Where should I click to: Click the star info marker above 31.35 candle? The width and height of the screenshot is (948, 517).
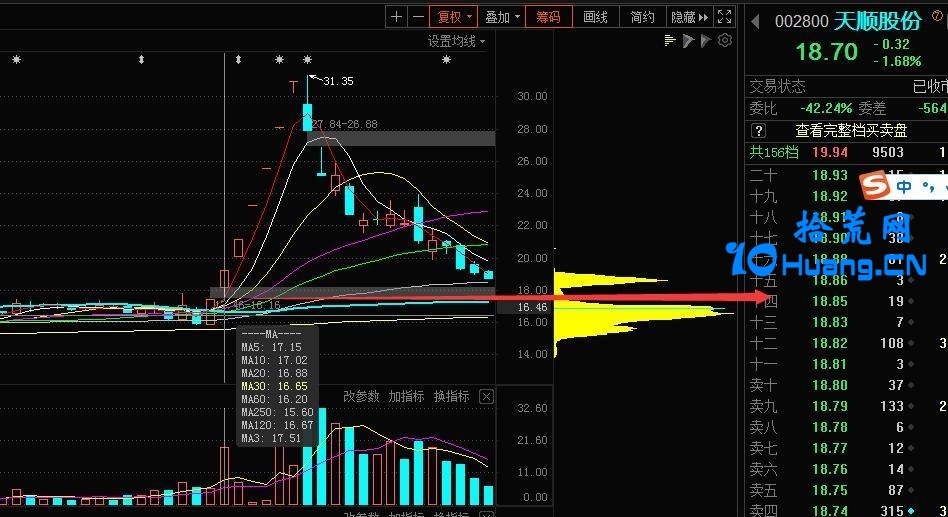pos(308,60)
